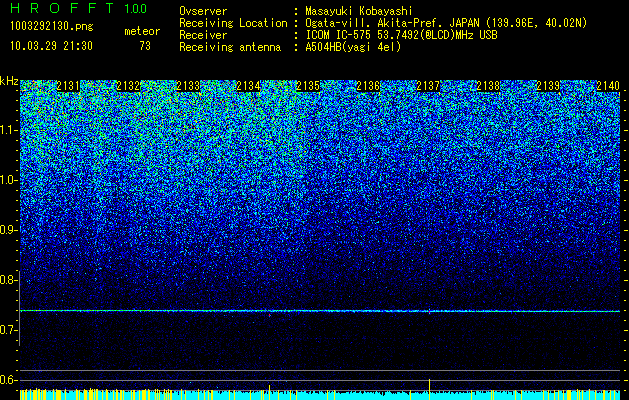Select observer name Masayuki Kobayashi

tap(359, 12)
